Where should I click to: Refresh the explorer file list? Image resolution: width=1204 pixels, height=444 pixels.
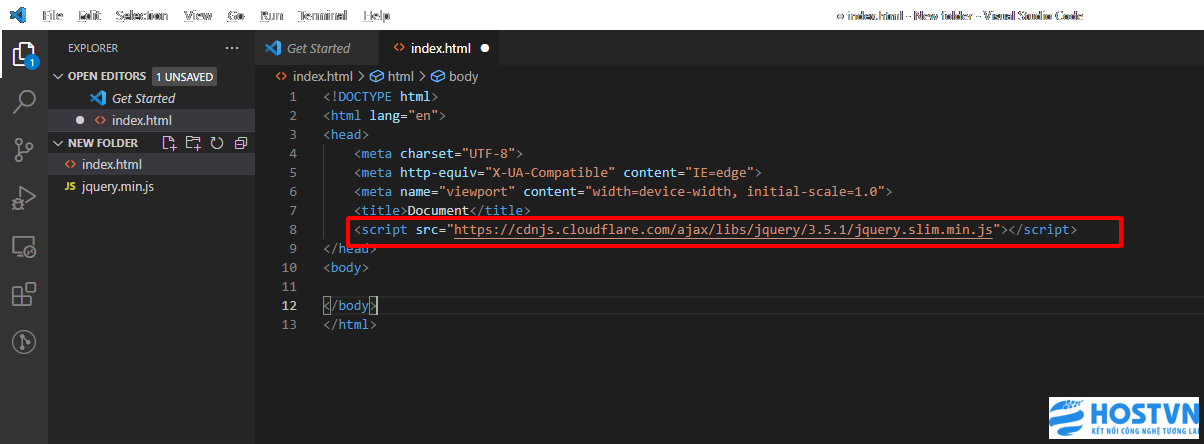216,143
